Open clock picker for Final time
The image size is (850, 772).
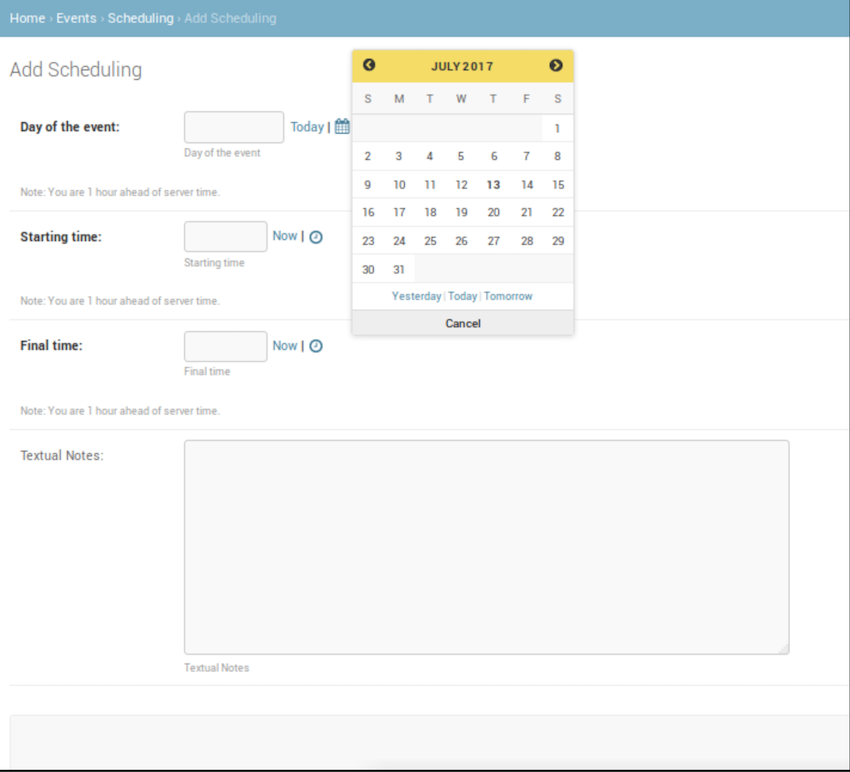[x=316, y=346]
